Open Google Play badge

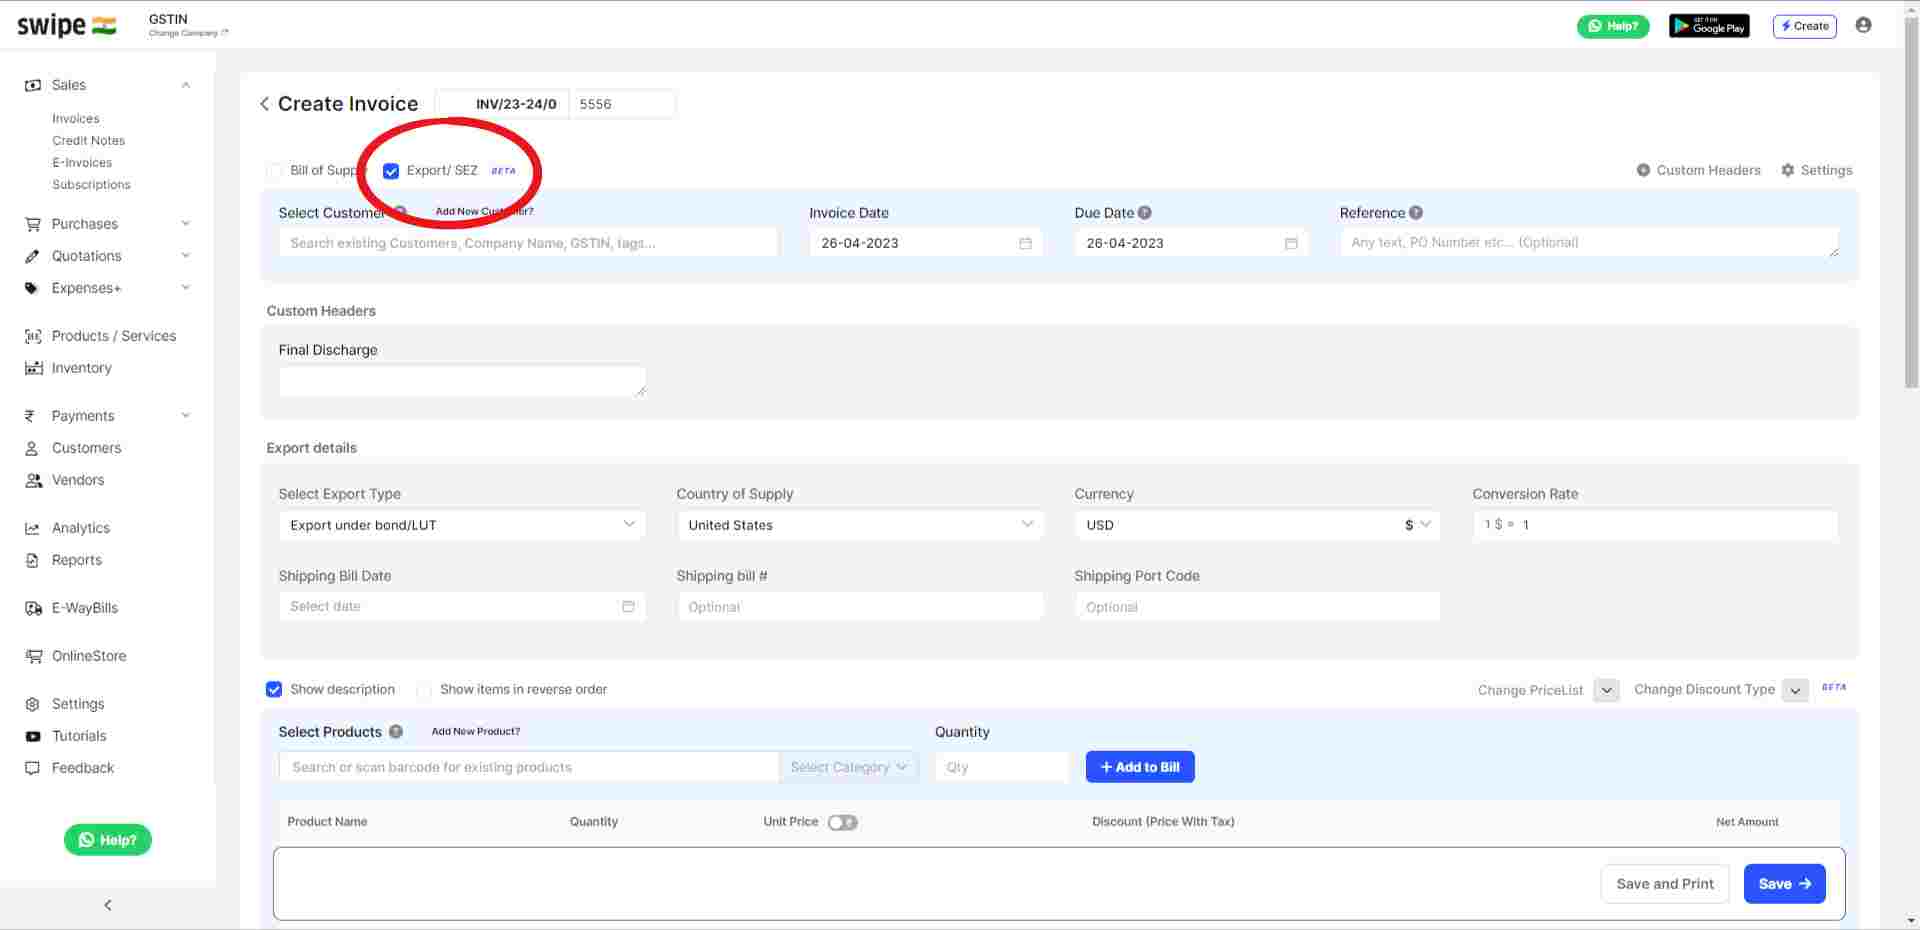pos(1709,26)
